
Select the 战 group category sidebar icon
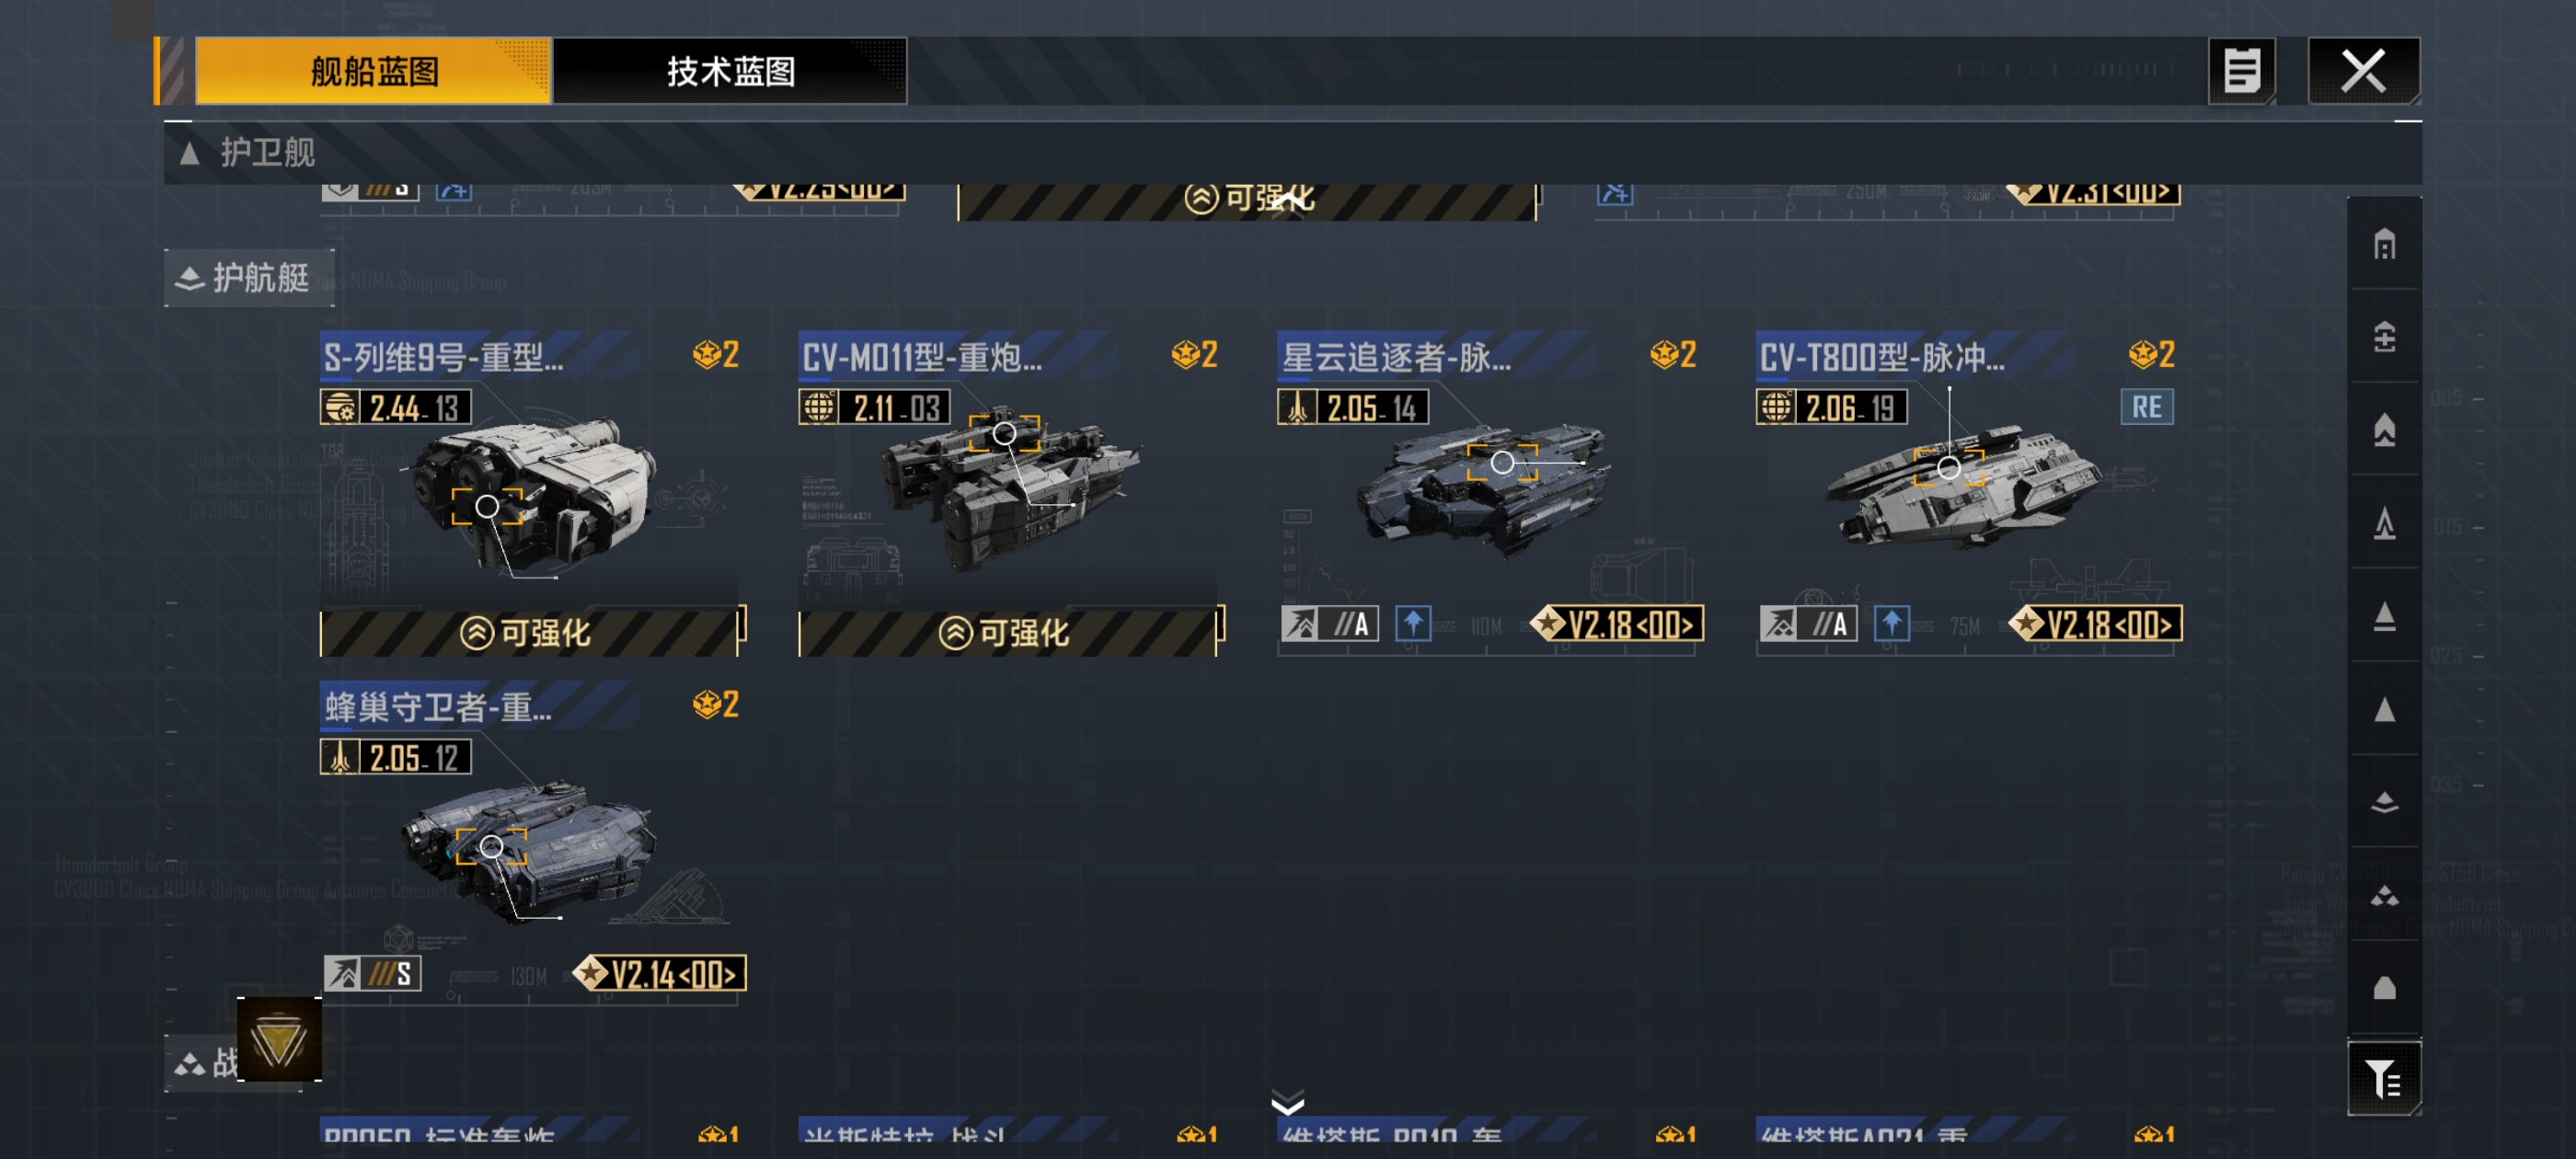pos(2384,895)
